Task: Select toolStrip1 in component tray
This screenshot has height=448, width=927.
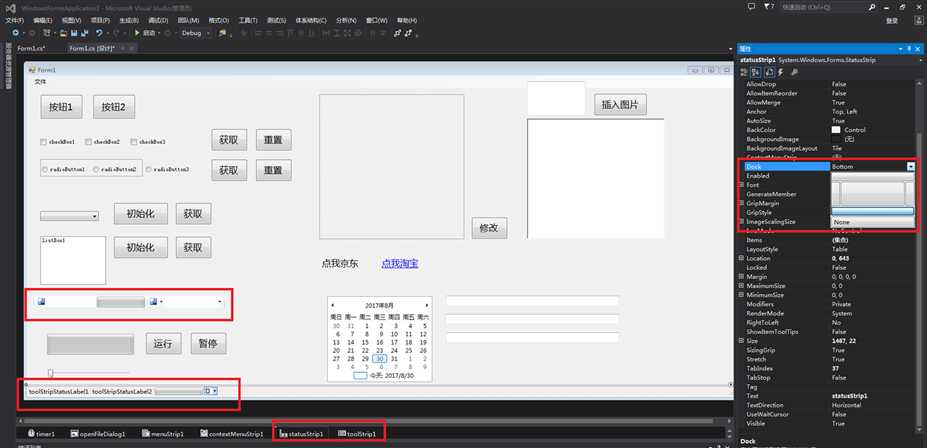Action: pyautogui.click(x=356, y=434)
